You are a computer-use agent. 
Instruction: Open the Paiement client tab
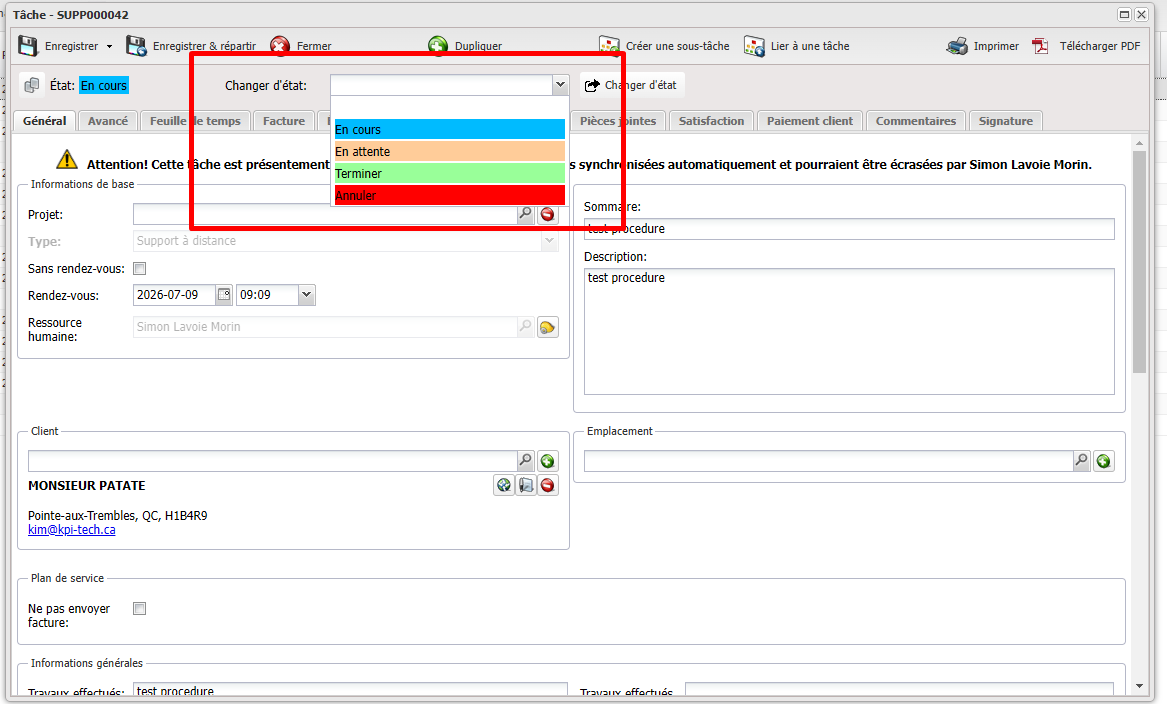[x=810, y=121]
